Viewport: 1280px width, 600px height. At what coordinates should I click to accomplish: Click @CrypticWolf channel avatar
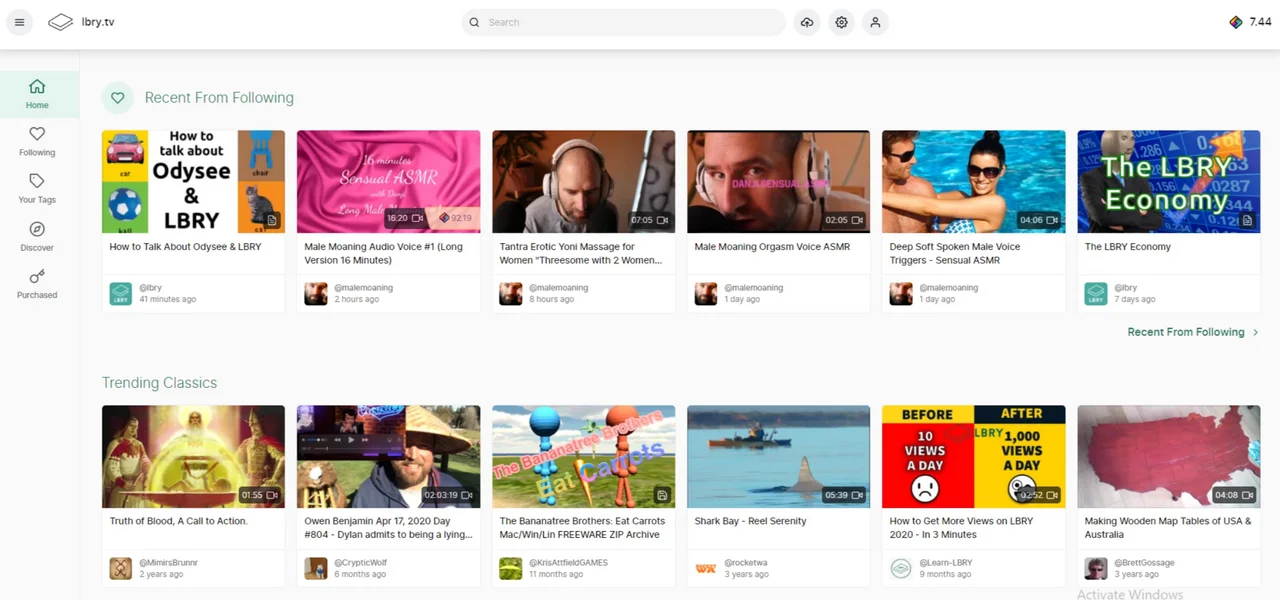[x=315, y=568]
